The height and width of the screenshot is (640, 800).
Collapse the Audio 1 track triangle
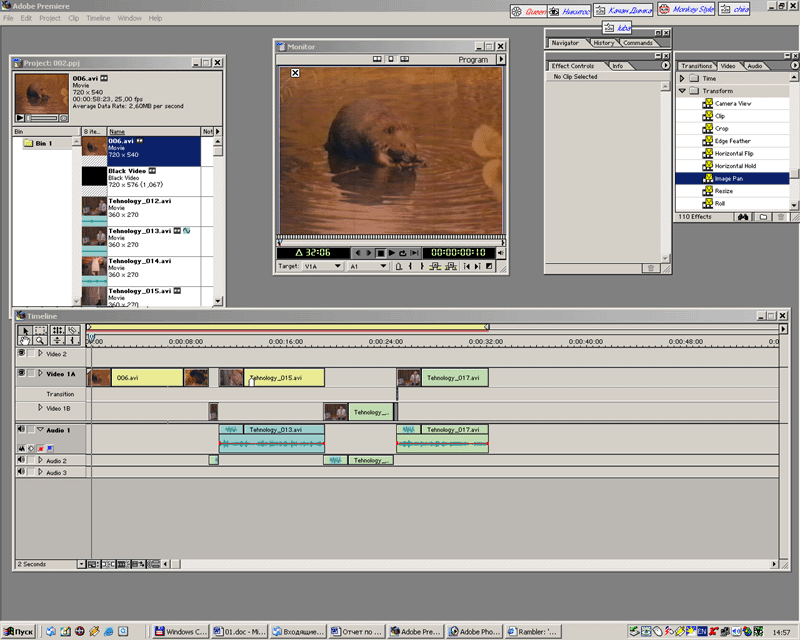pyautogui.click(x=40, y=430)
